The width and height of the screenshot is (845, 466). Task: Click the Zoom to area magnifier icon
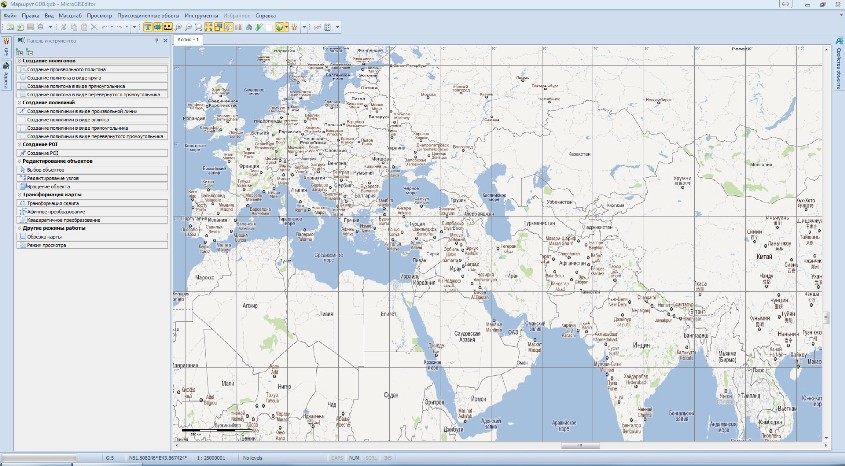[198, 27]
